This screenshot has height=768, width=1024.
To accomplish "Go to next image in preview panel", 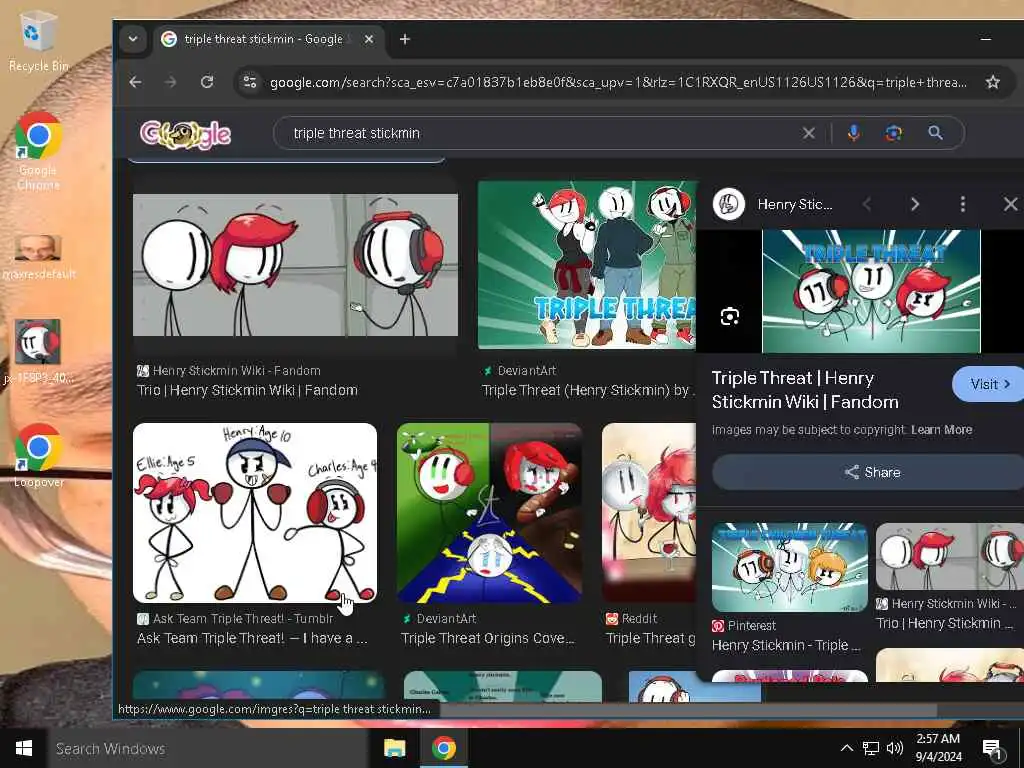I will click(x=915, y=204).
